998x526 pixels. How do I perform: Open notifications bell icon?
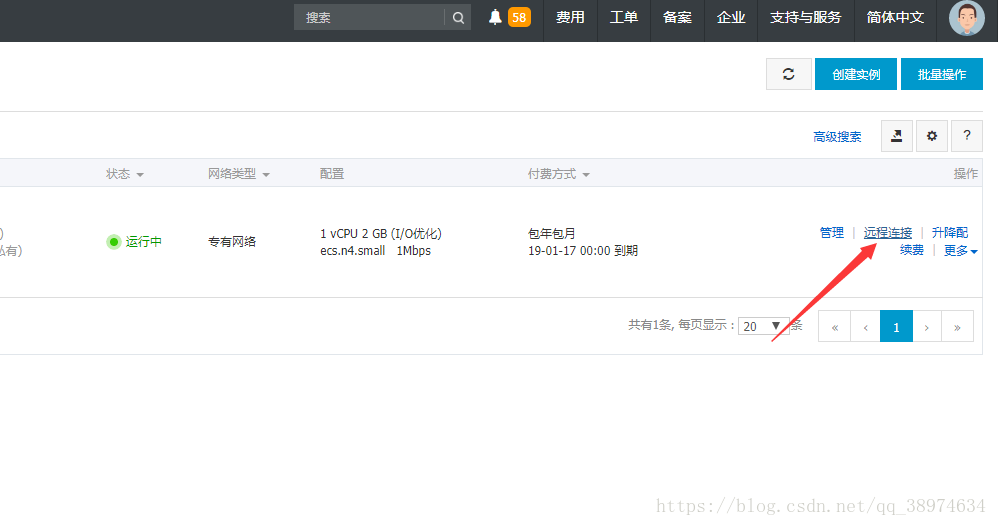[495, 17]
